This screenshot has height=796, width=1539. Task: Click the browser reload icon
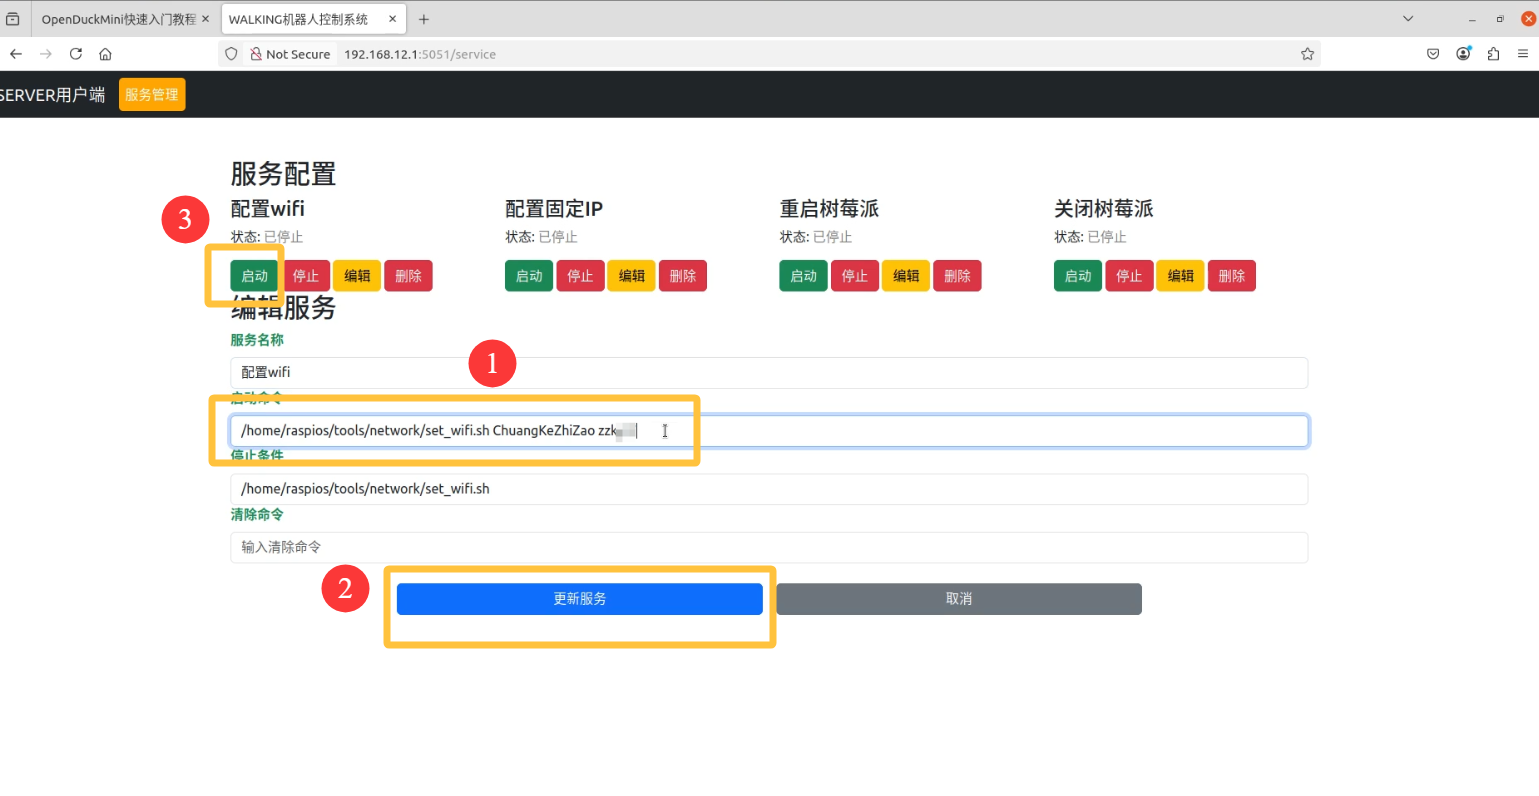point(75,54)
